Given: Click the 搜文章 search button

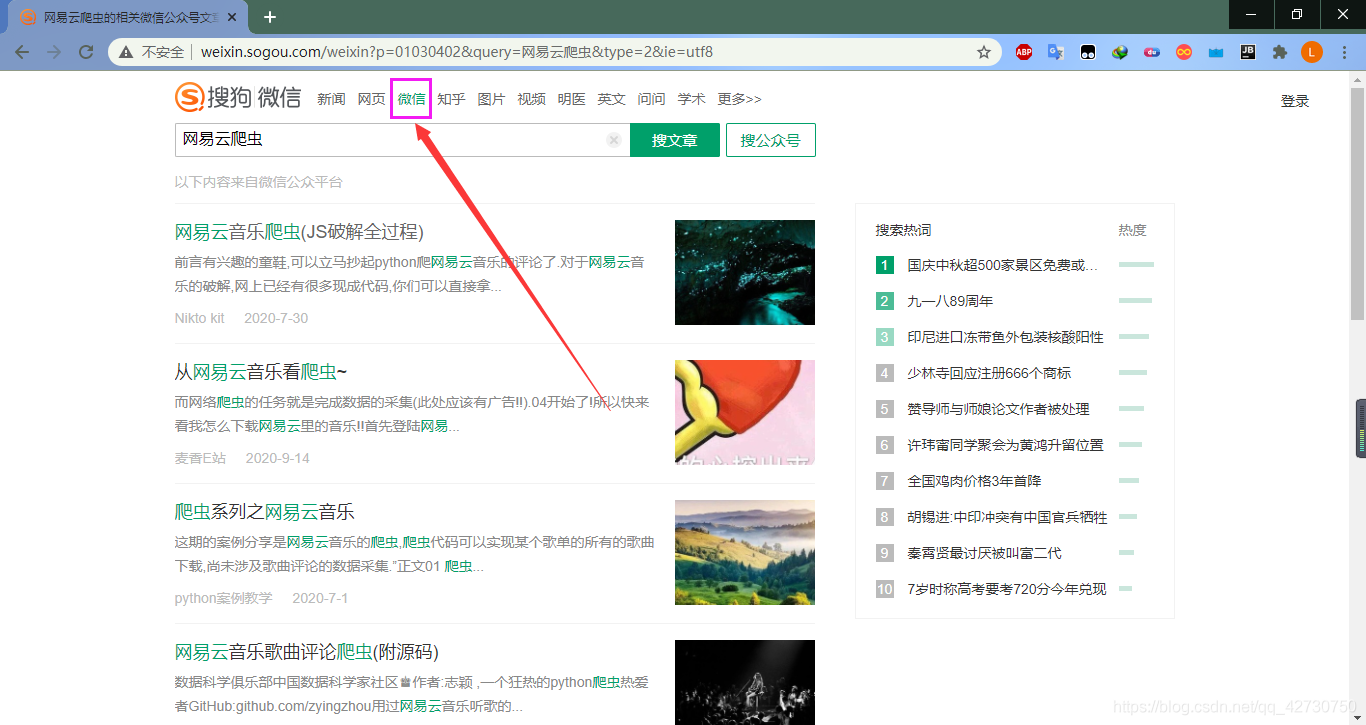Looking at the screenshot, I should [x=675, y=140].
